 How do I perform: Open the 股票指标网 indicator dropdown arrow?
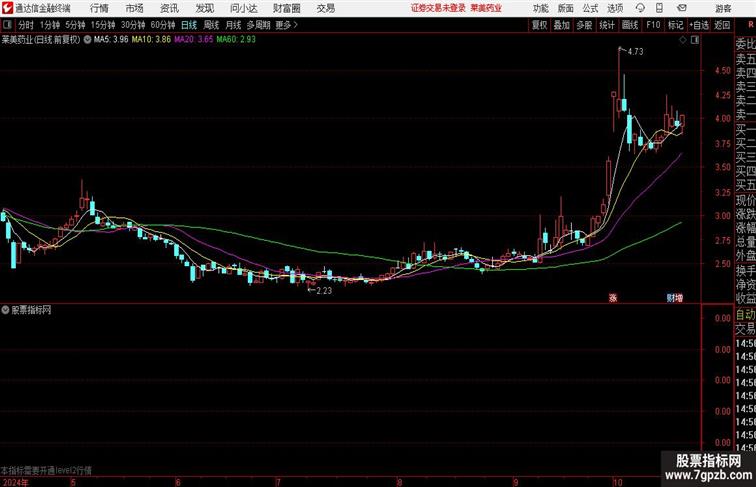[5, 310]
